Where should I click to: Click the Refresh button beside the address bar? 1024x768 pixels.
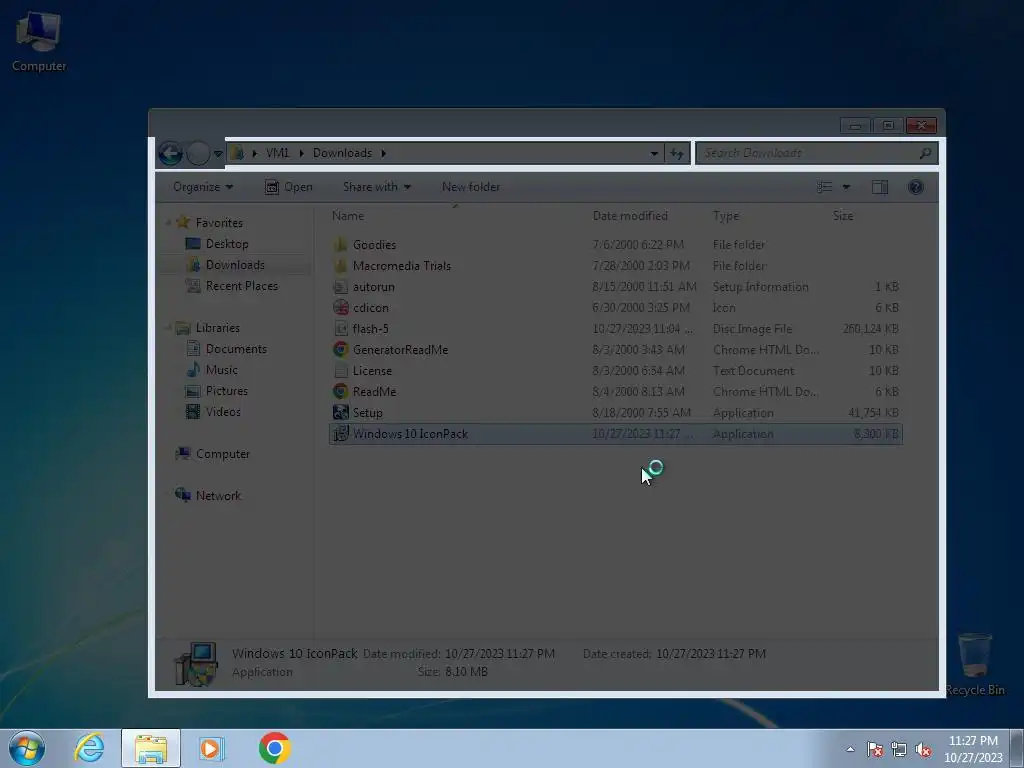click(677, 153)
